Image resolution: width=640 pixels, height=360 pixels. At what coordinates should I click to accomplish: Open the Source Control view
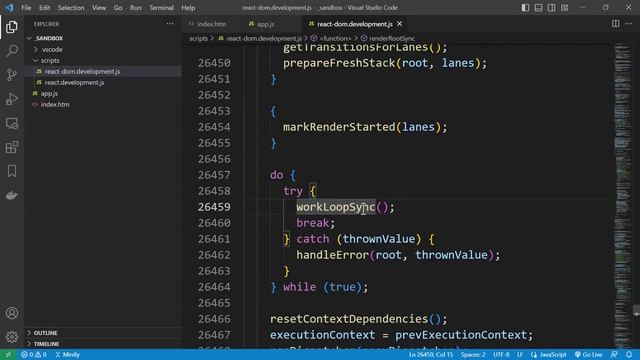11,75
